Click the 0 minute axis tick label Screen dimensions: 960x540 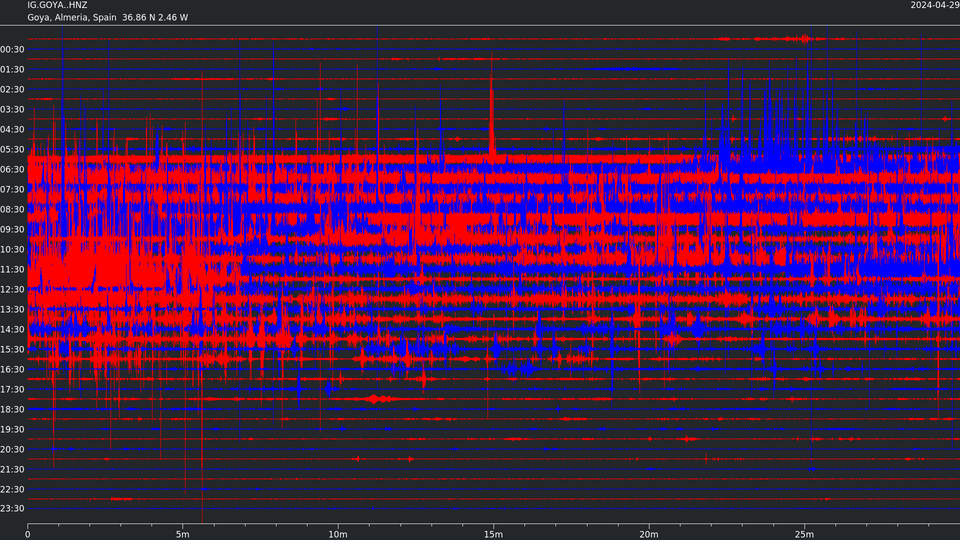click(x=28, y=534)
